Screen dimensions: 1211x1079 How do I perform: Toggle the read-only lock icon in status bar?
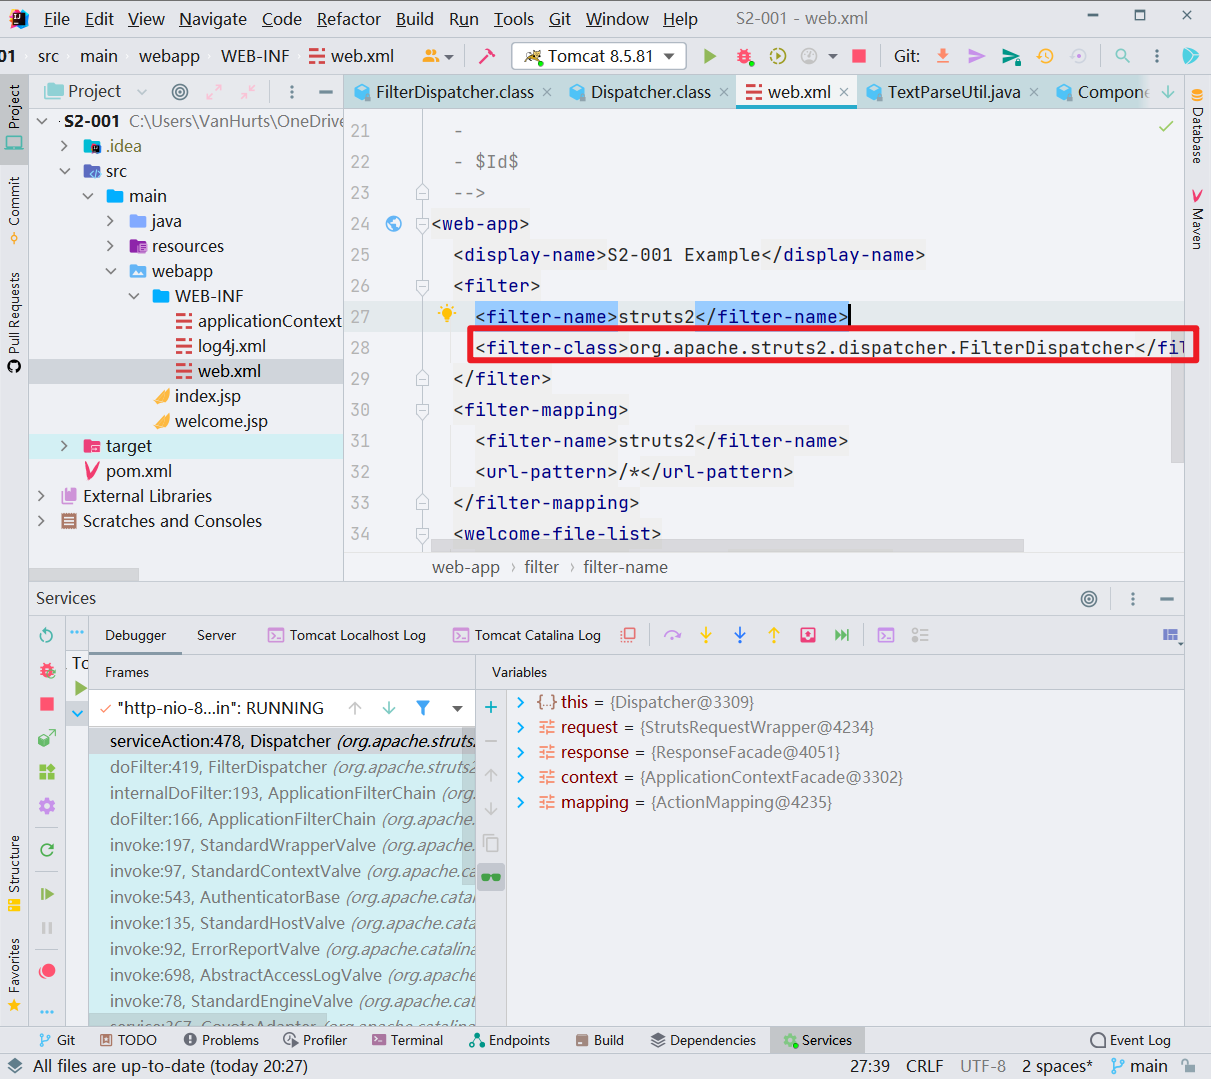point(1188,1066)
